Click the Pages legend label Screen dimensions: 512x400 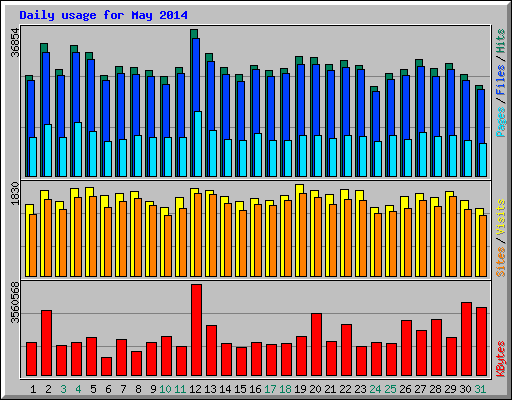(501, 122)
